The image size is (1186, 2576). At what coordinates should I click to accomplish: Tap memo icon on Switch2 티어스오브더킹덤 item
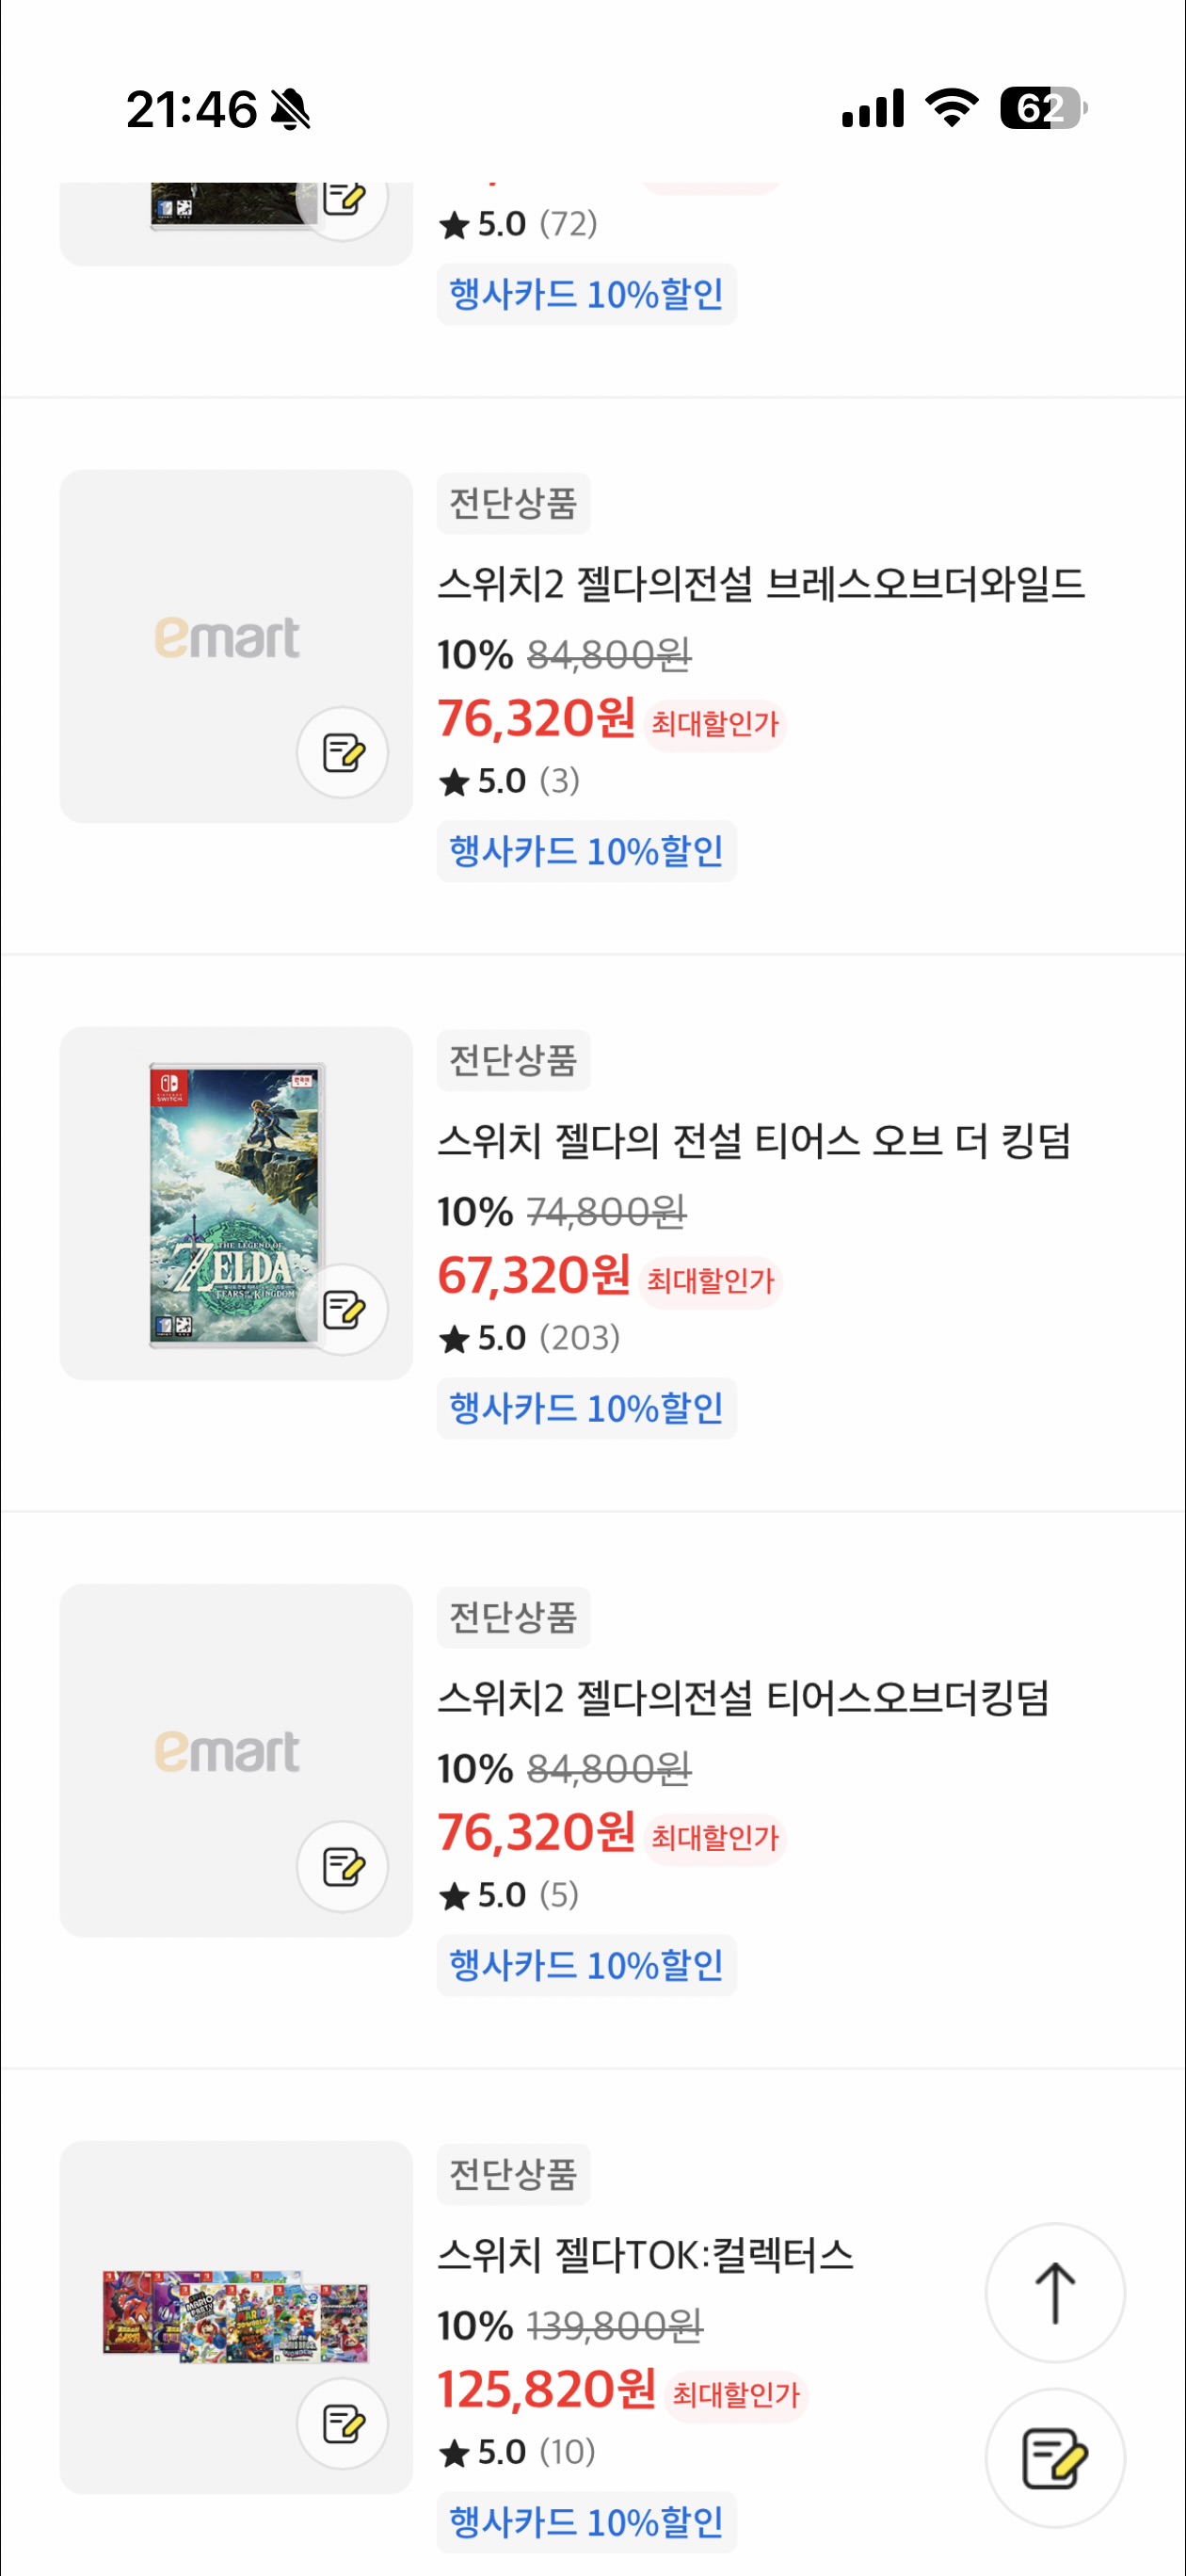[x=342, y=1866]
